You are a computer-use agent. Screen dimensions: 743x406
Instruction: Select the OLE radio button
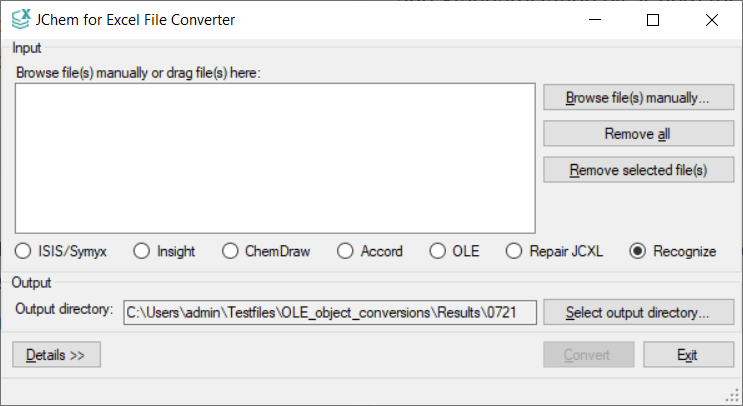tap(437, 251)
